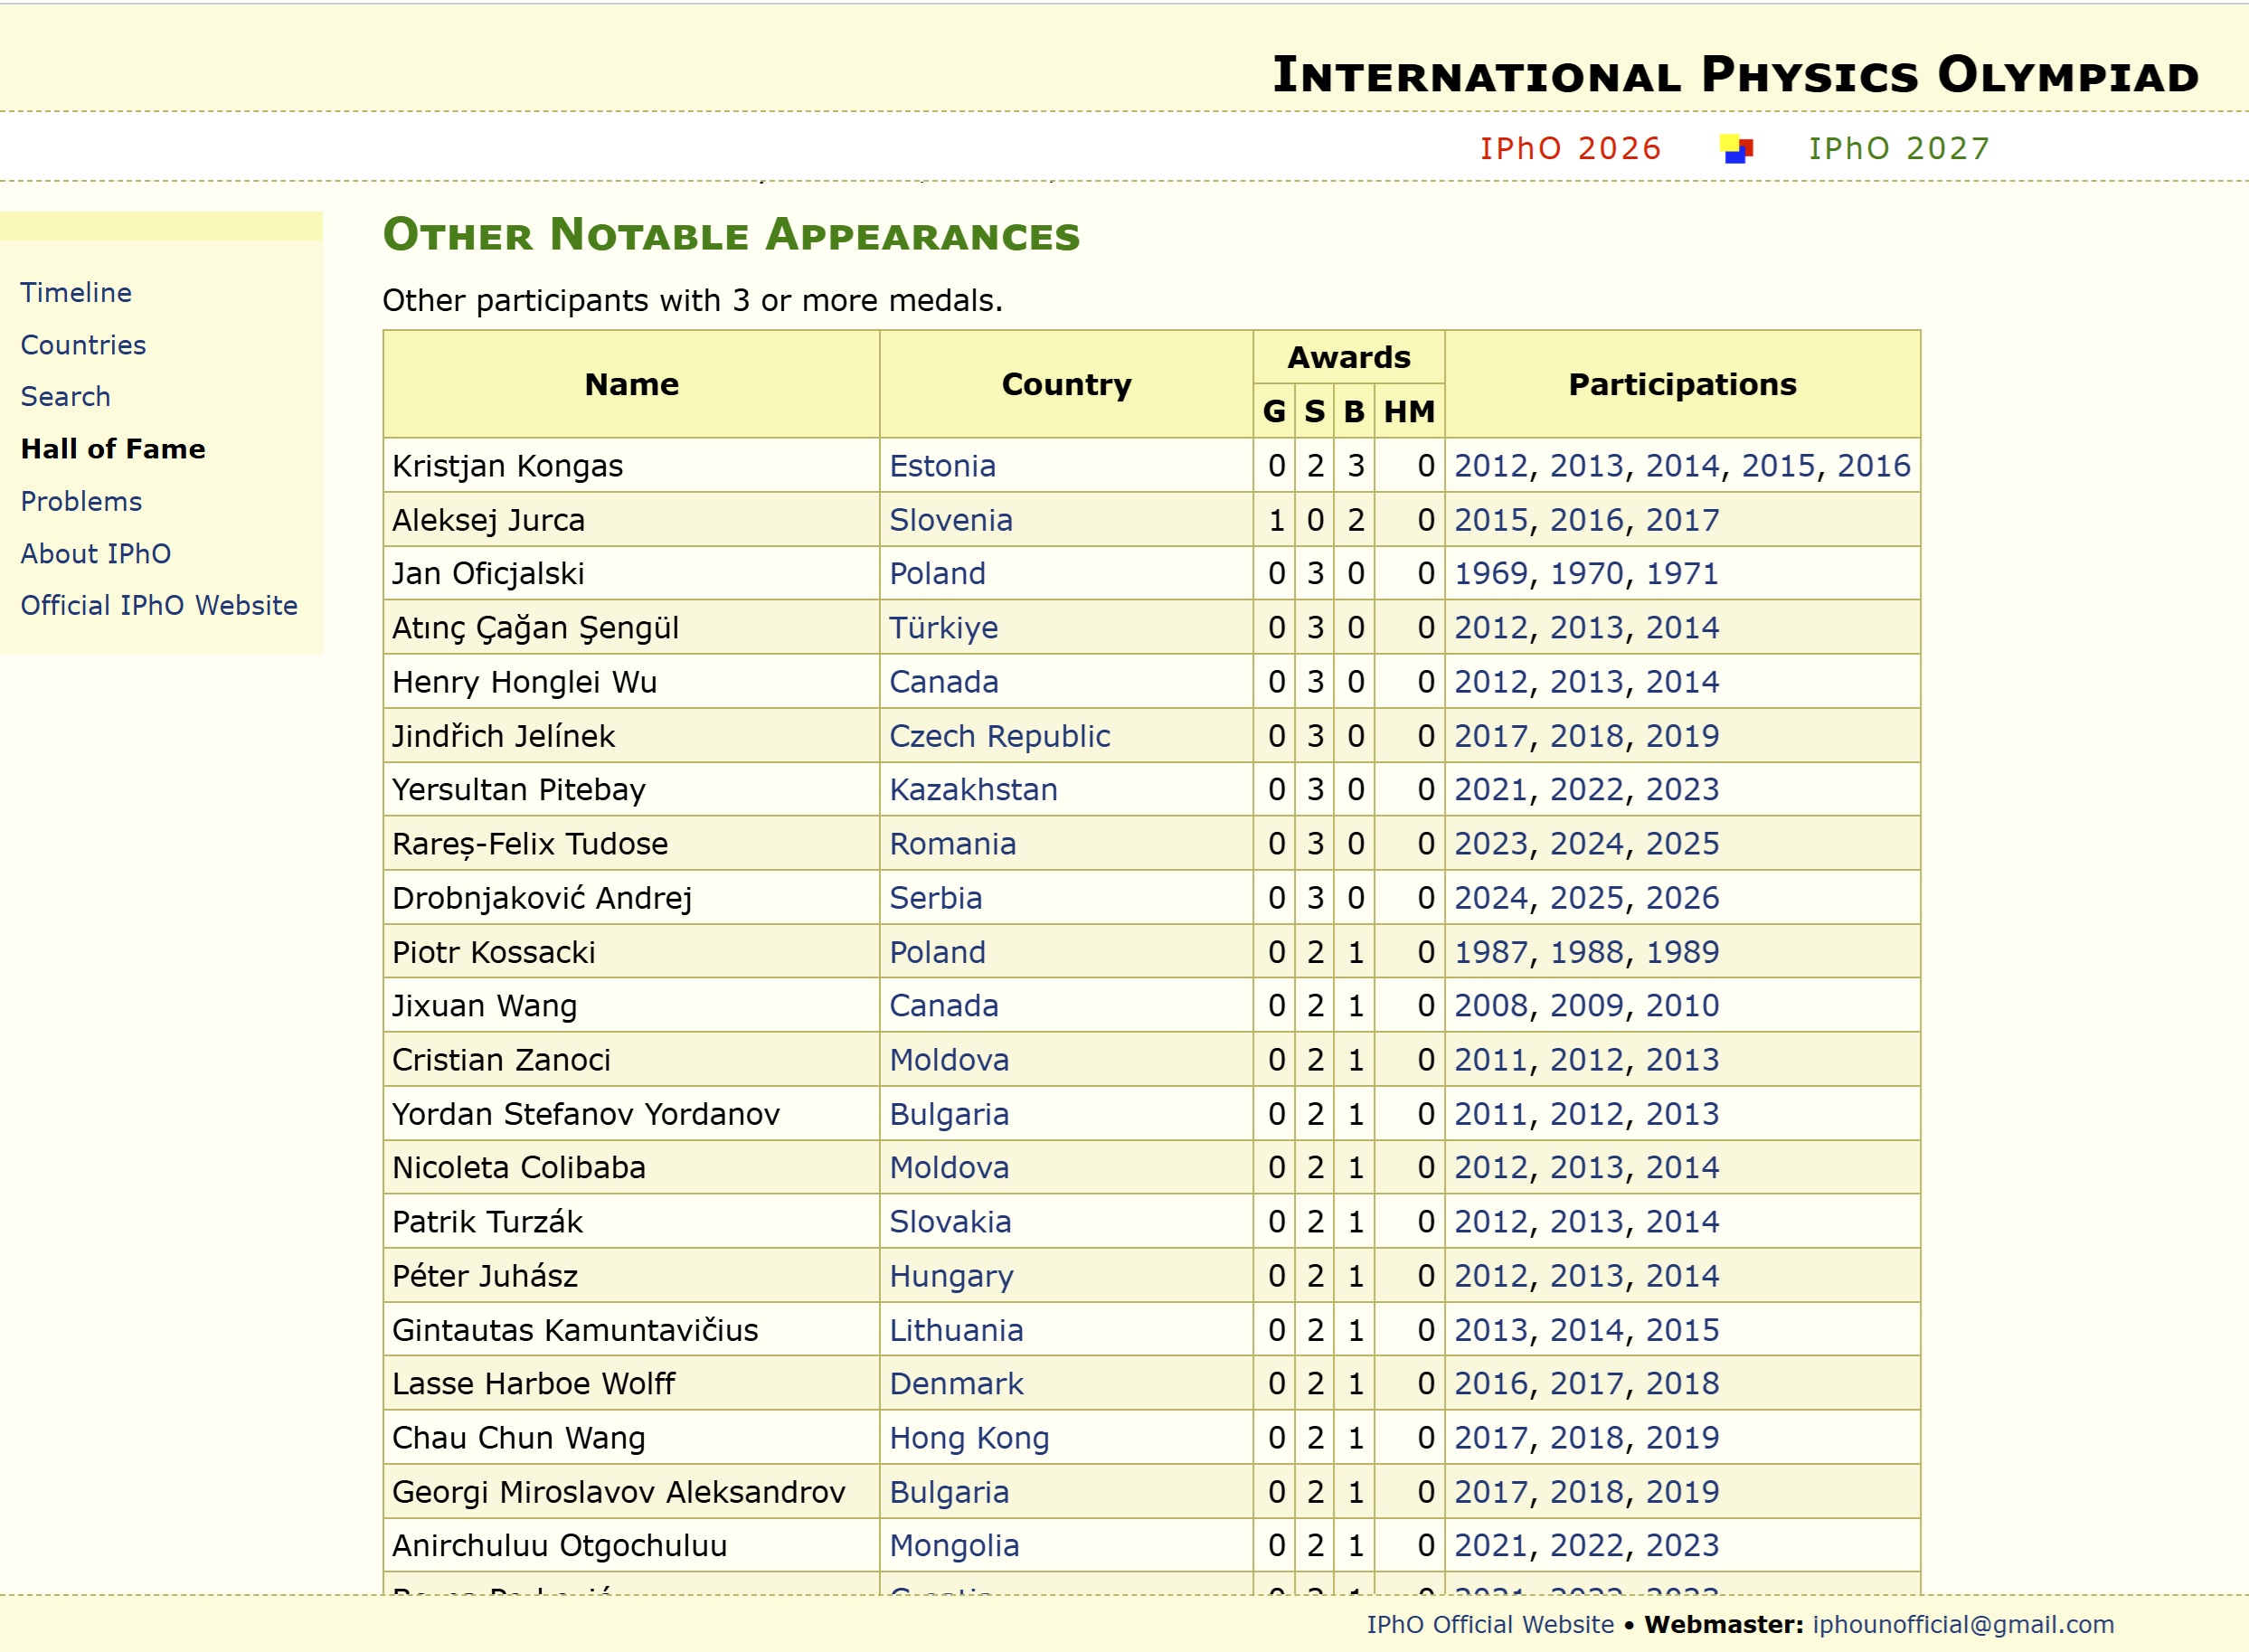Screen dimensions: 2249x1652
Task: Open Canada link in Henry Honglei Wu row
Action: (x=944, y=682)
